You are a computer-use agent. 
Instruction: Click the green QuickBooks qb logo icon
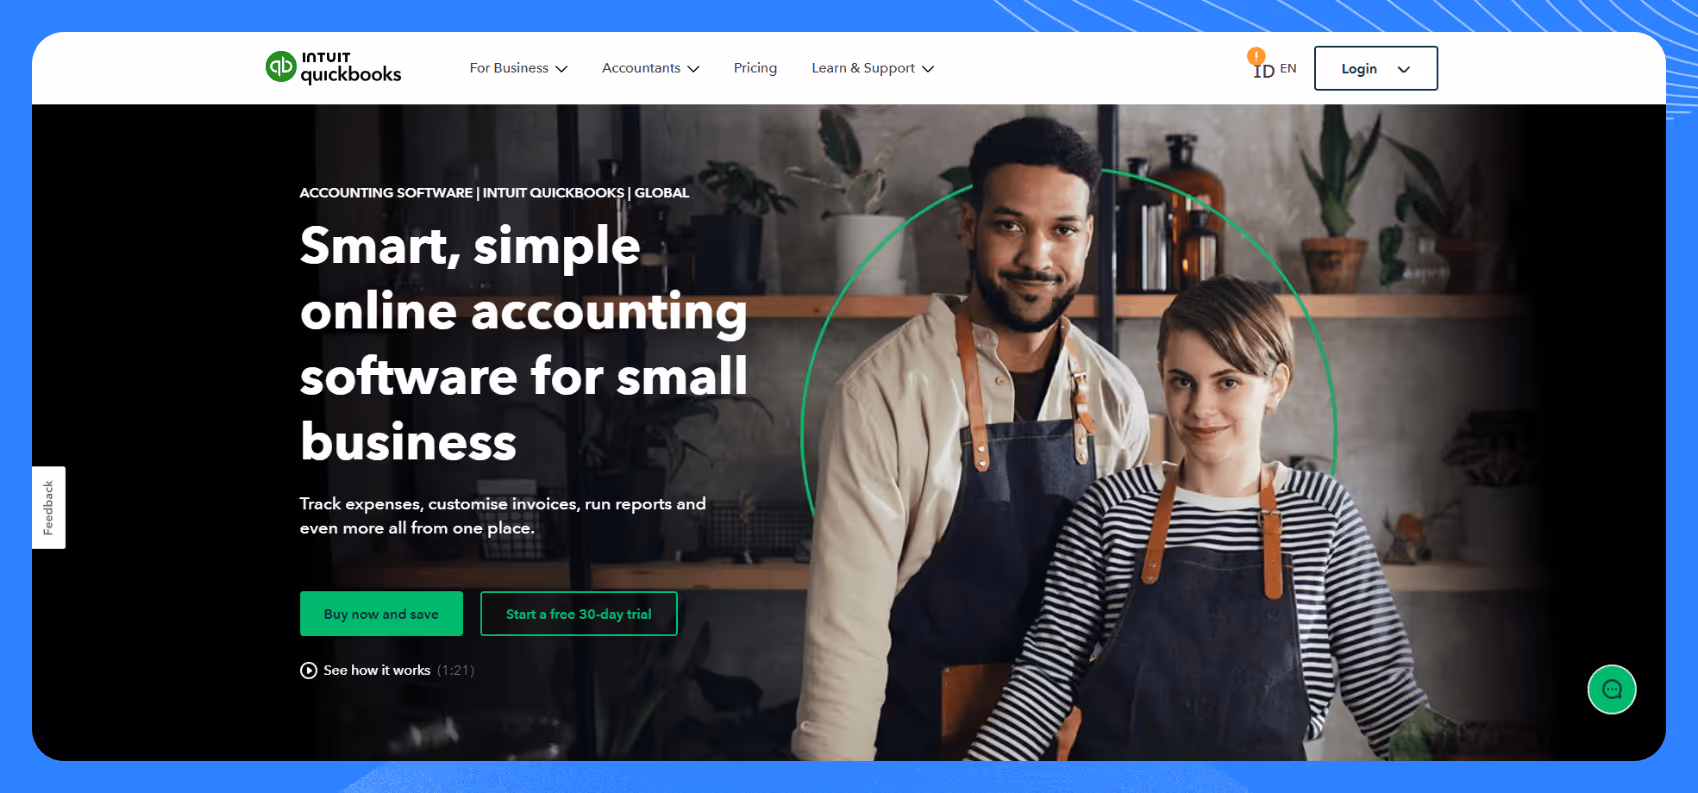[281, 67]
